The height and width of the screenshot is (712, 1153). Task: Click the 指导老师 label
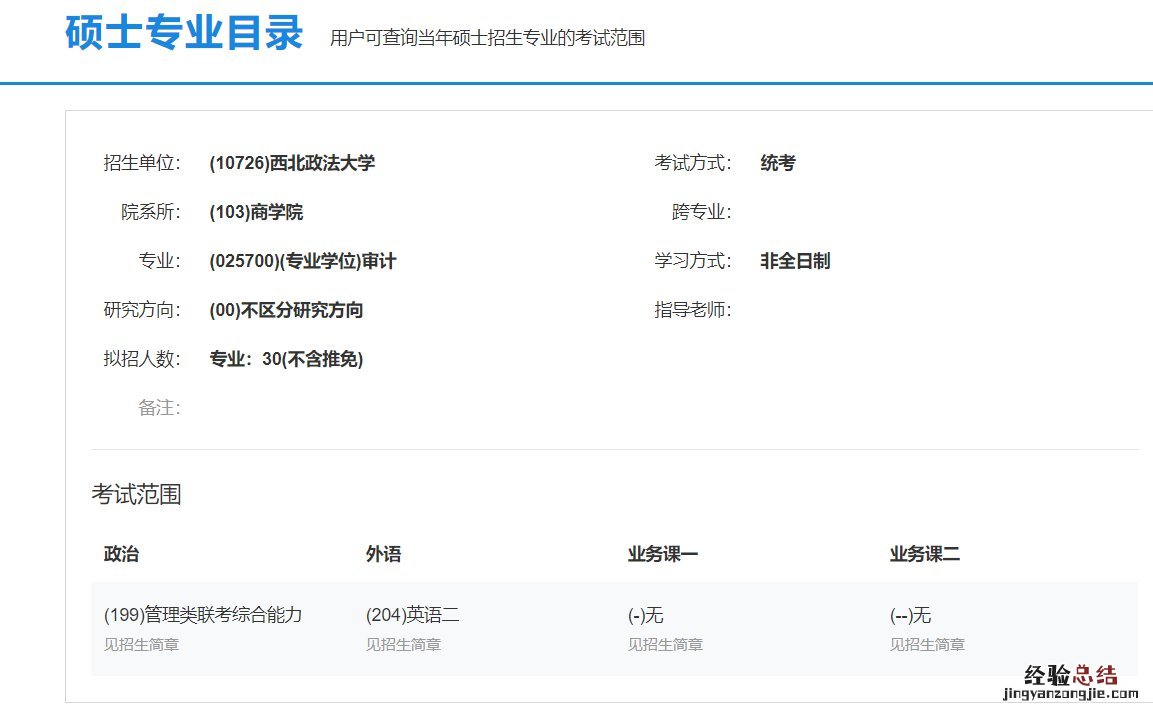point(692,310)
